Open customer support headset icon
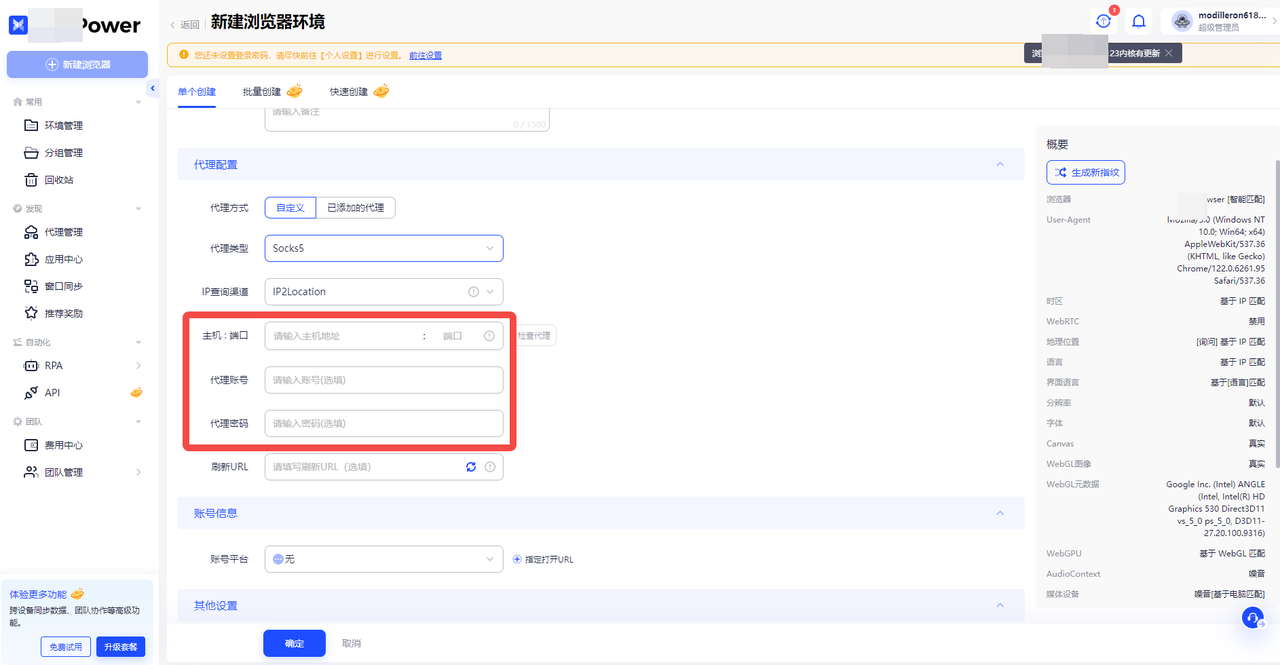 1253,618
